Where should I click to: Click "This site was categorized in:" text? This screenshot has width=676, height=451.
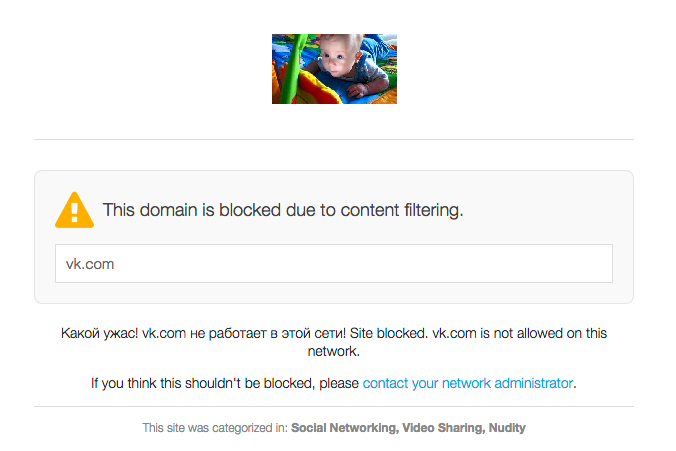pos(215,428)
